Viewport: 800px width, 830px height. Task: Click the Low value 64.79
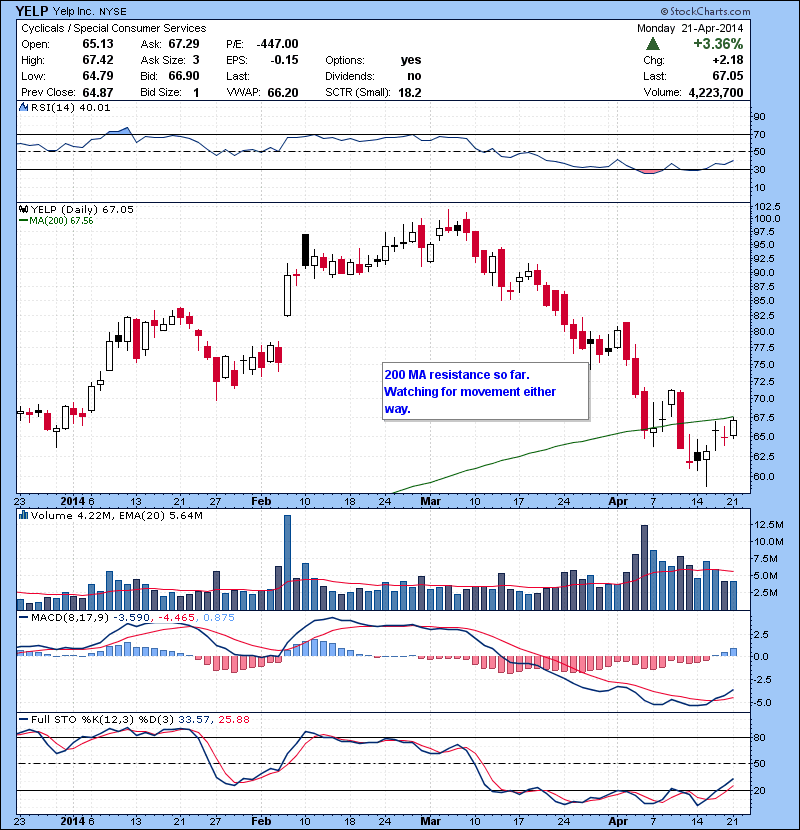pos(97,76)
